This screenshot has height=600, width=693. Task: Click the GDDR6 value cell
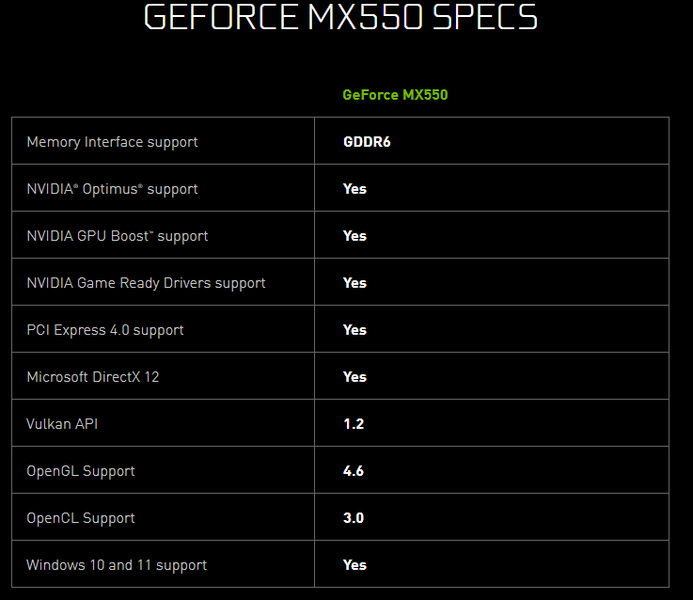[366, 142]
